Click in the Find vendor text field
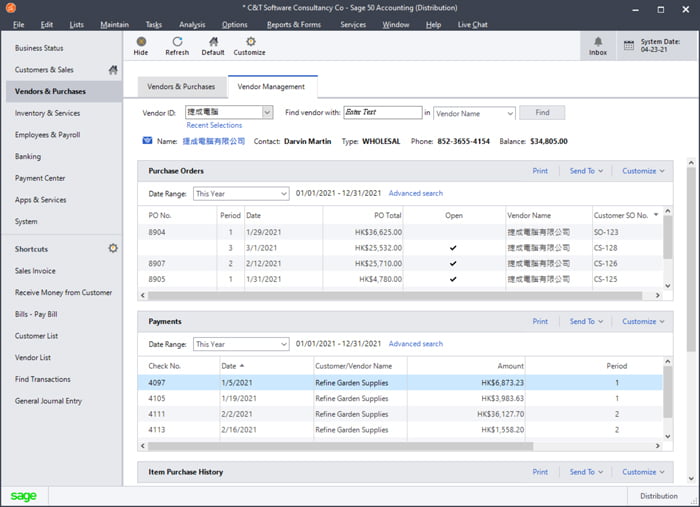The height and width of the screenshot is (507, 700). (383, 112)
